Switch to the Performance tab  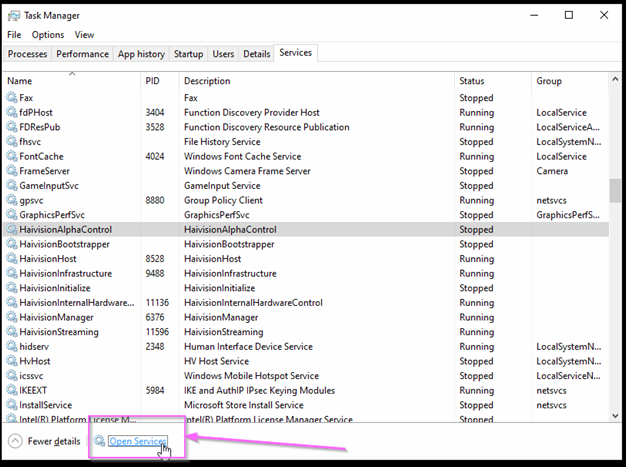[x=82, y=54]
